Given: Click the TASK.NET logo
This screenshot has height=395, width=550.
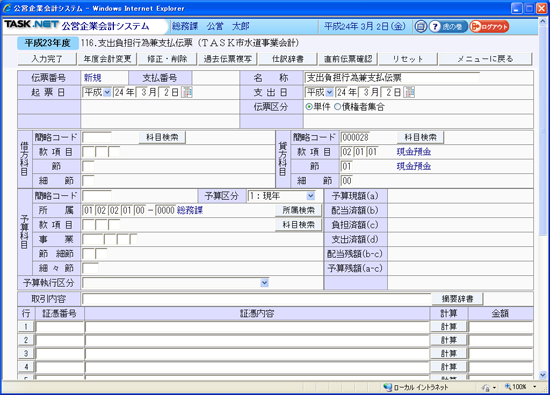Looking at the screenshot, I should pos(32,25).
